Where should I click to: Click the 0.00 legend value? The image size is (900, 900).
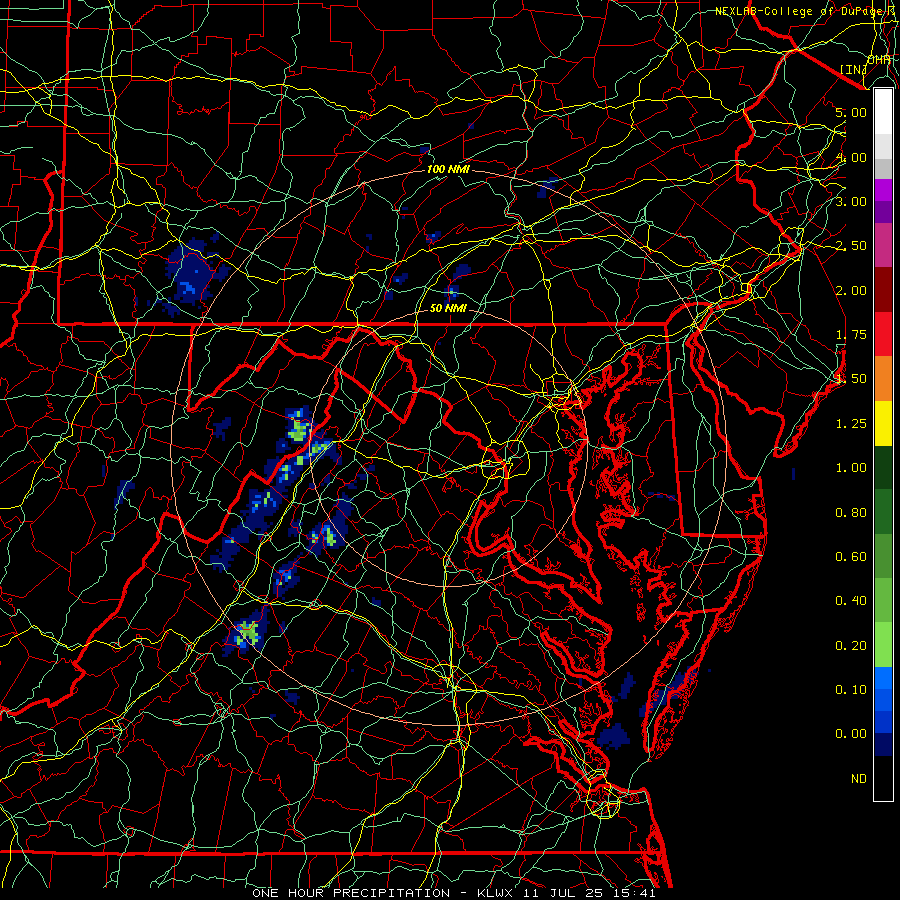[851, 734]
